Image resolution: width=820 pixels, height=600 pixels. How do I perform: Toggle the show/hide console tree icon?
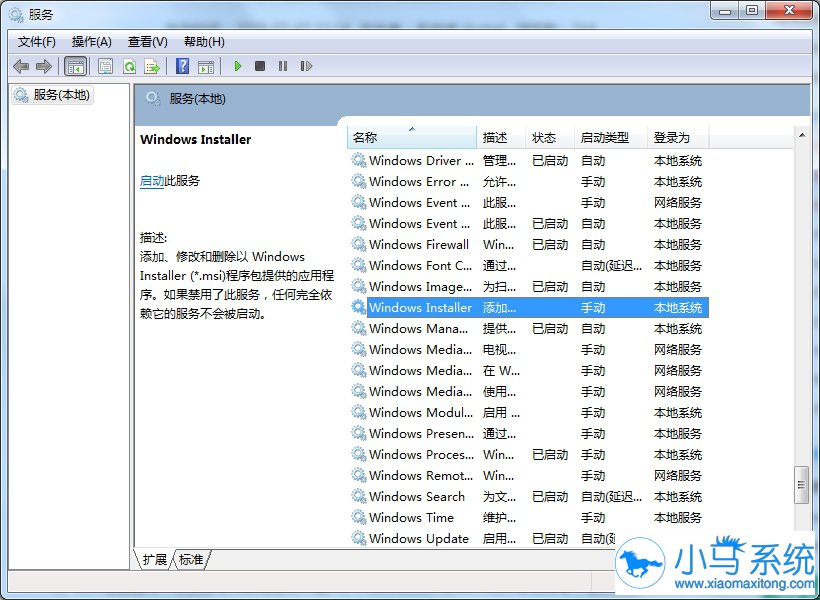click(75, 66)
